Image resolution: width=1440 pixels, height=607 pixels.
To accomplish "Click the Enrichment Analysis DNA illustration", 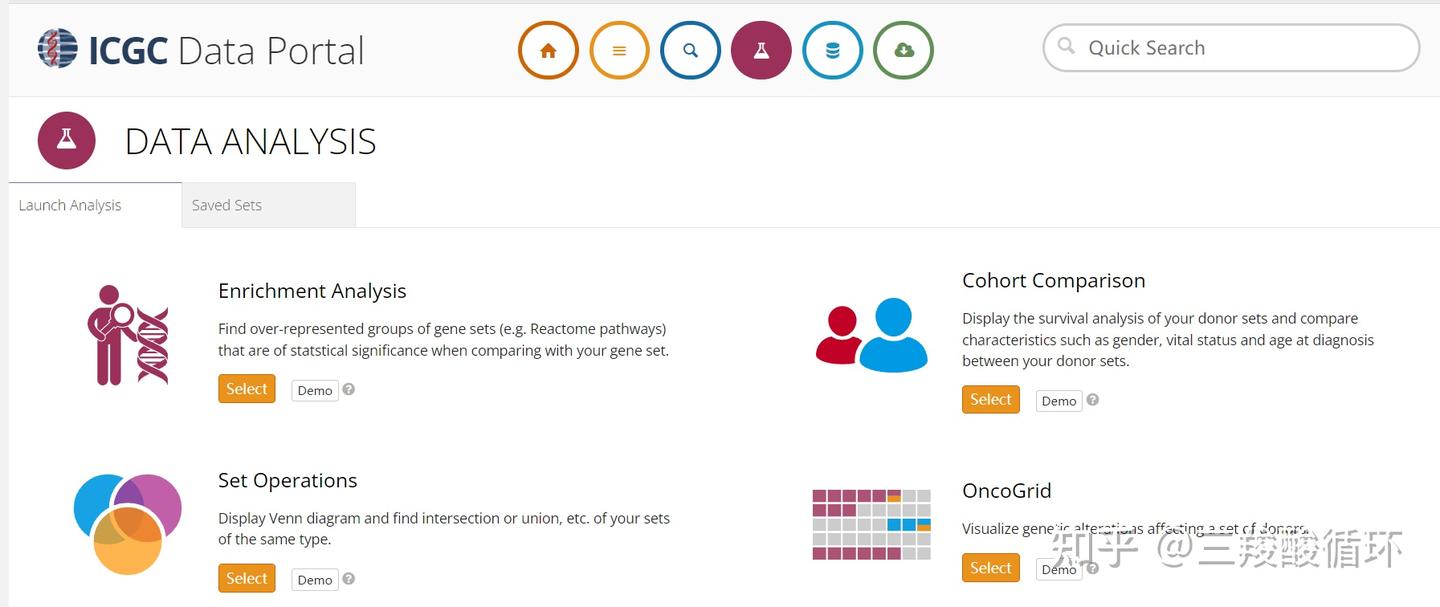I will (128, 335).
